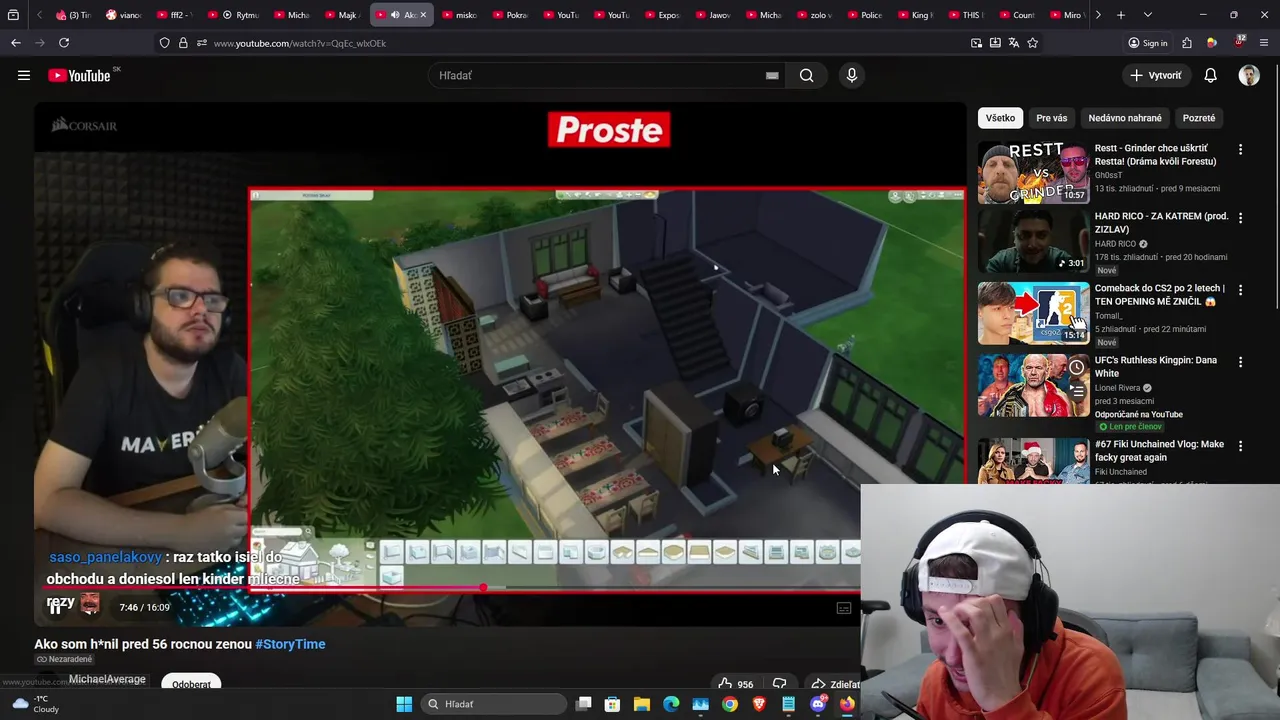
Task: Open the Windows Start menu
Action: [404, 704]
